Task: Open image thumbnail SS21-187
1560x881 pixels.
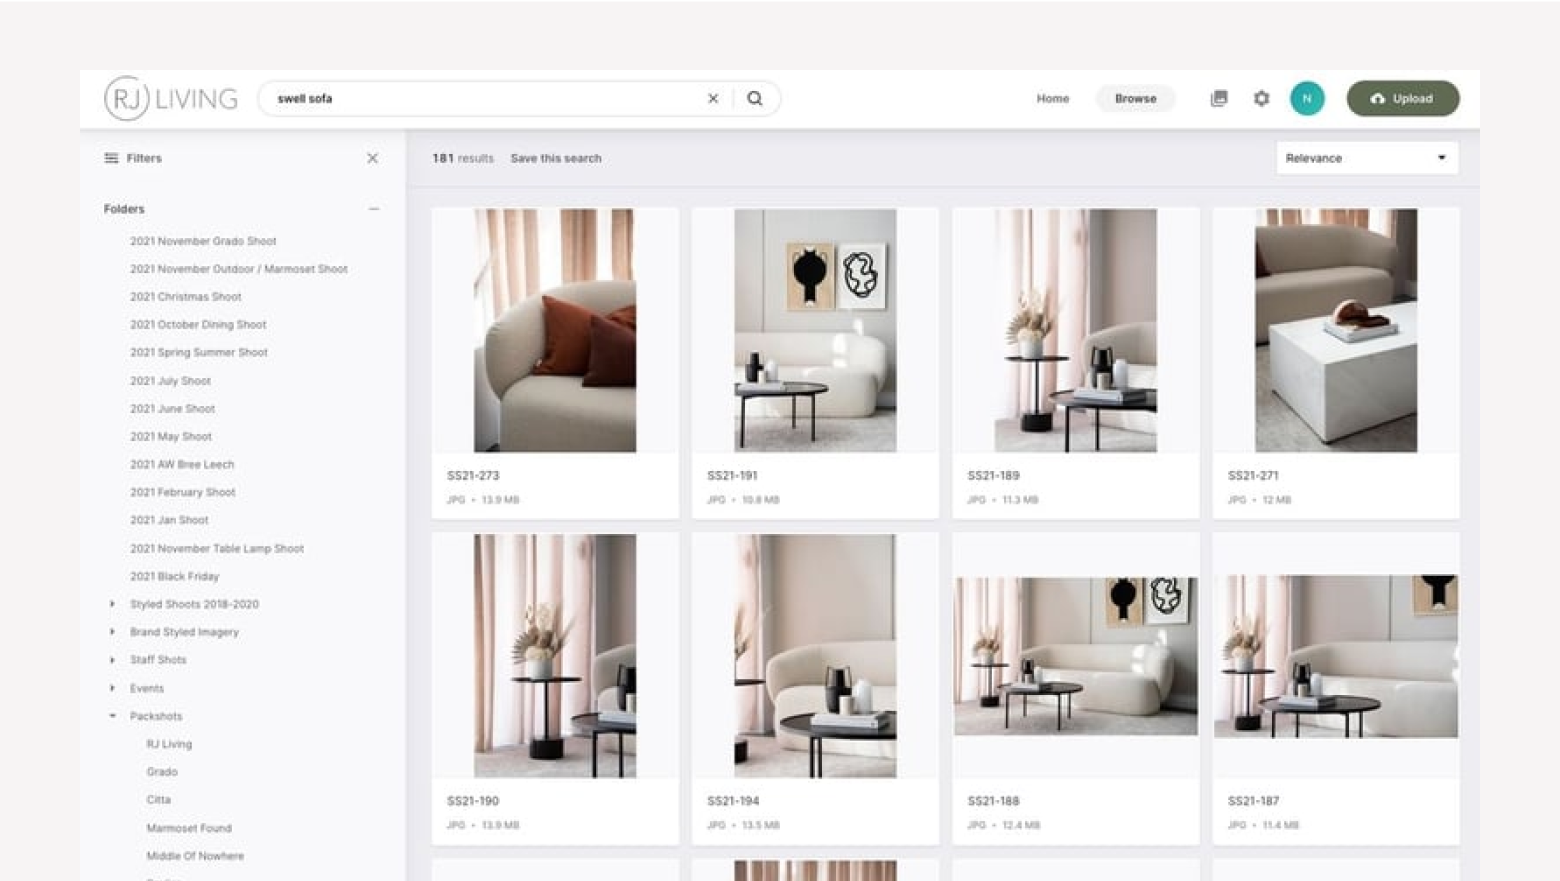Action: (1336, 656)
